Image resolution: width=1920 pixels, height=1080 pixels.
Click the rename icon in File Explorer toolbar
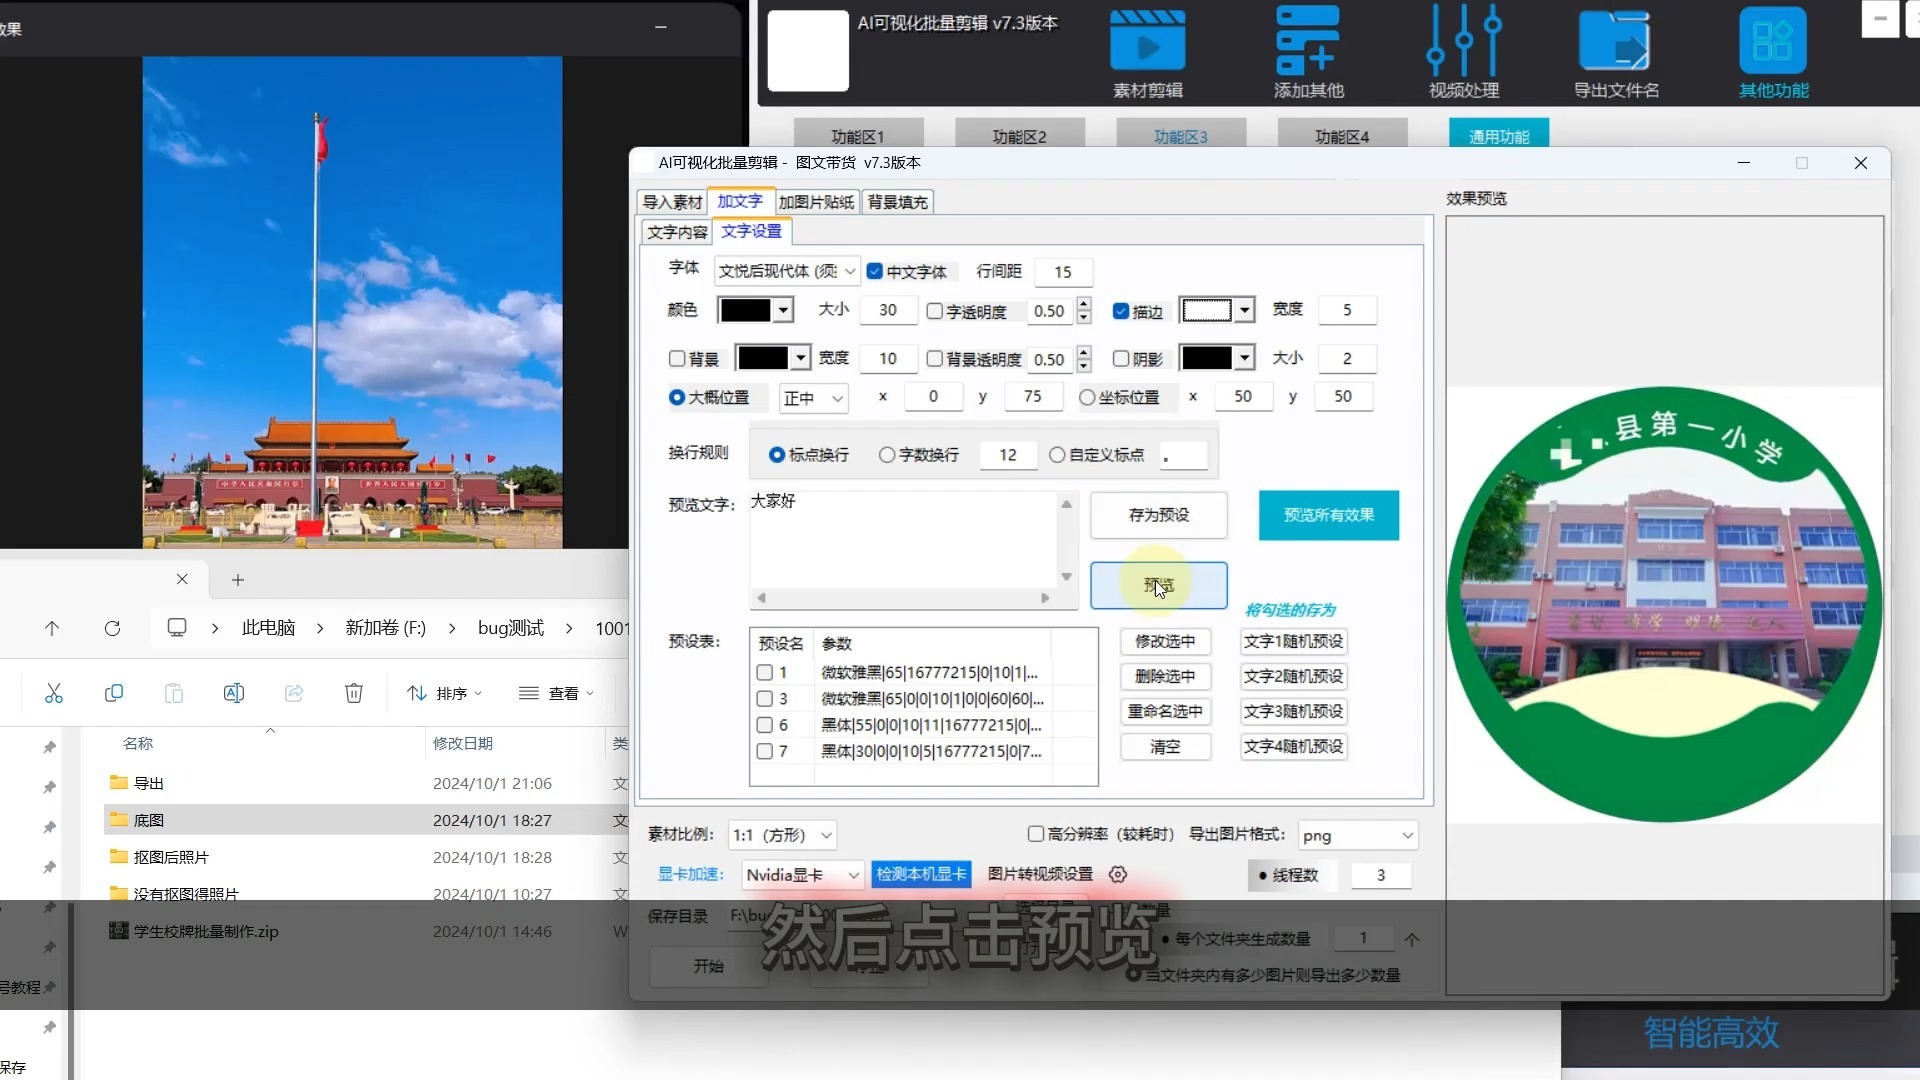pos(234,693)
